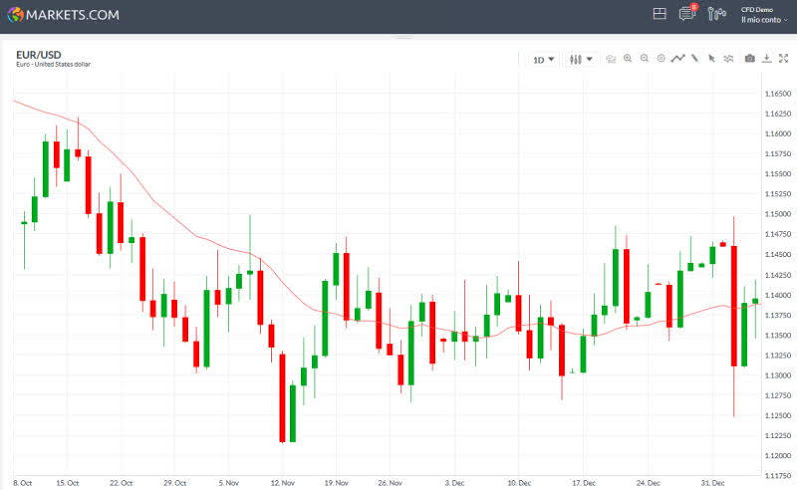Zoom in on the chart

click(x=628, y=59)
